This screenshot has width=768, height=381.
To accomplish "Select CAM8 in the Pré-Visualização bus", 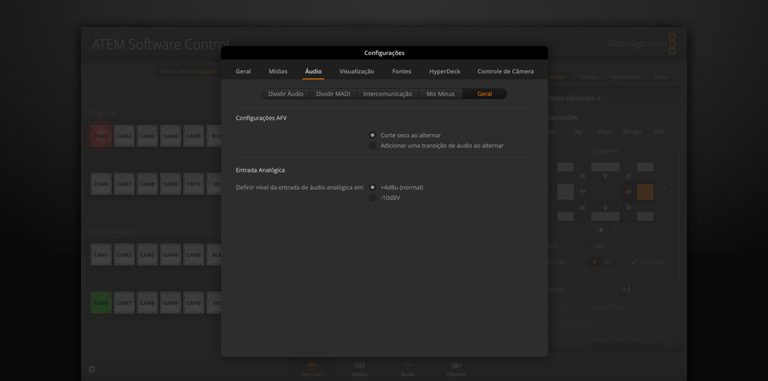I will tap(147, 303).
